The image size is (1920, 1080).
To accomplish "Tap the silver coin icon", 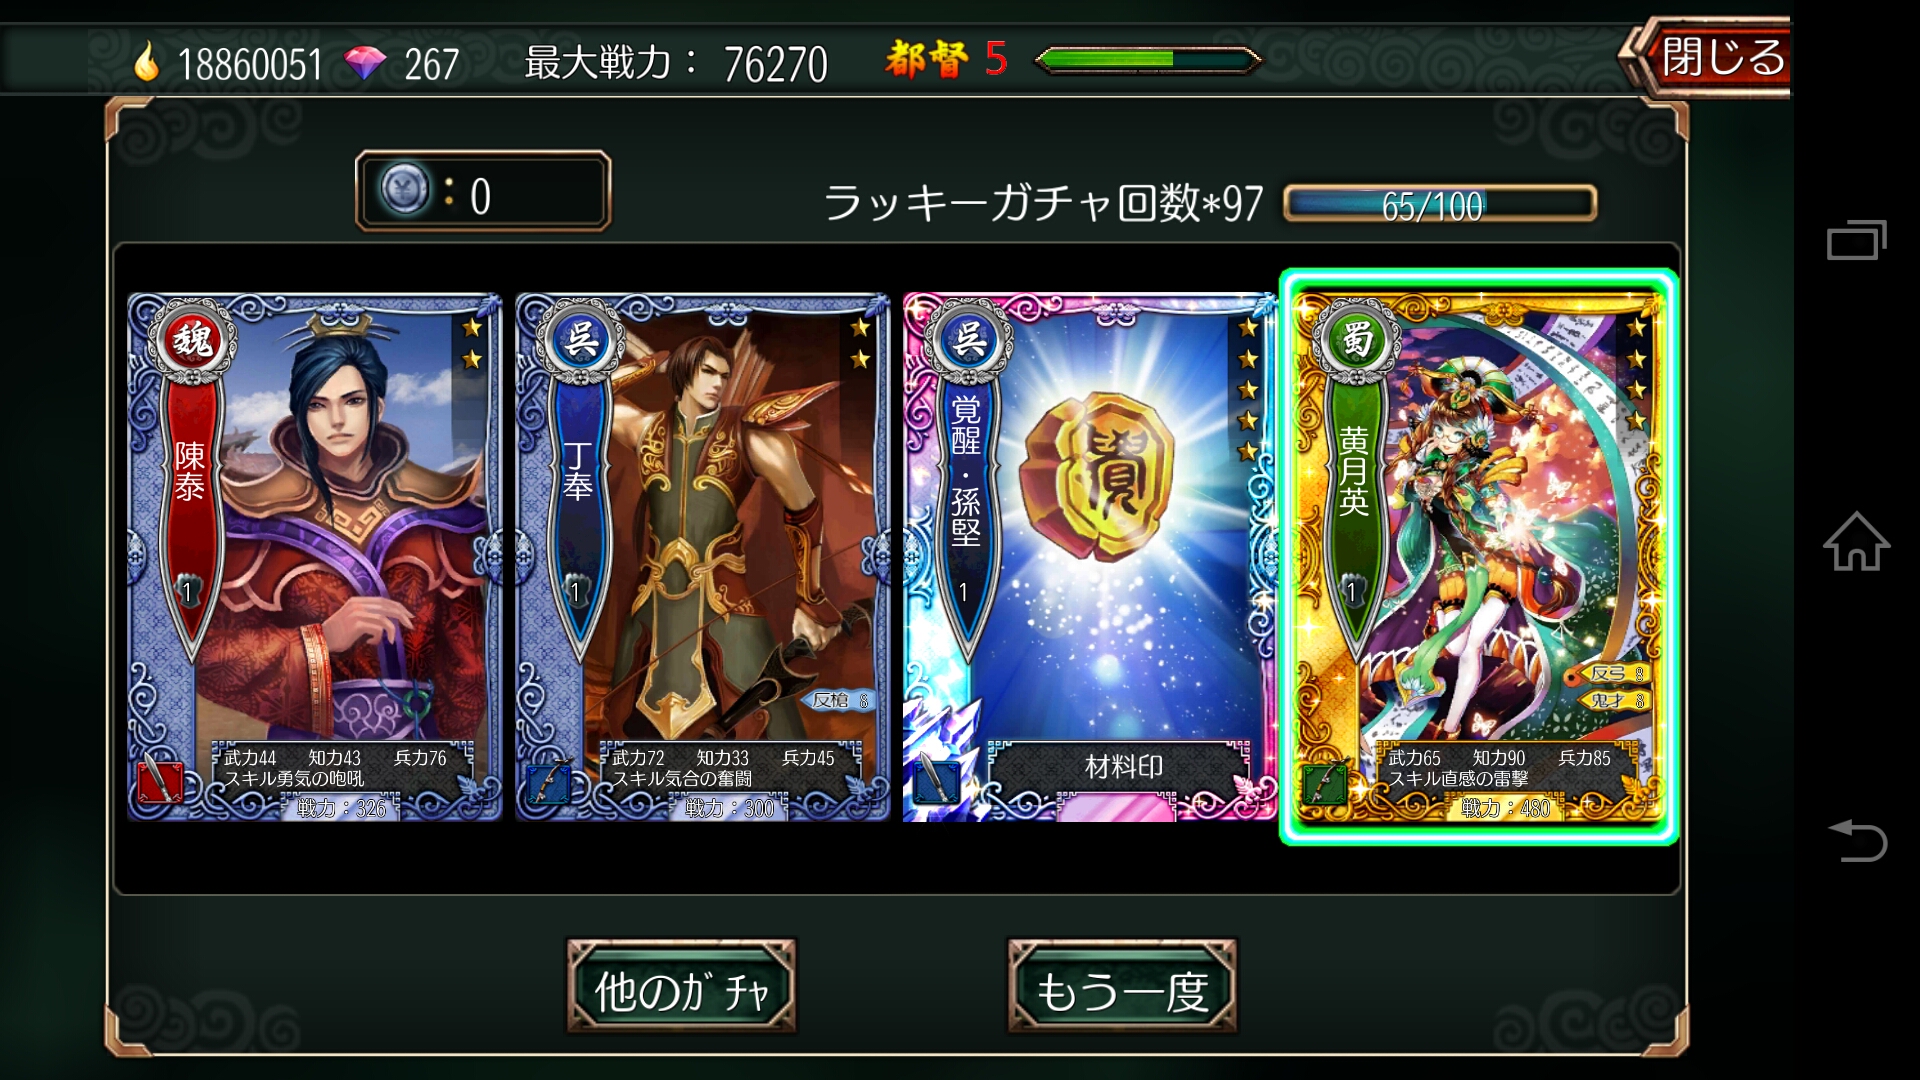I will click(405, 189).
